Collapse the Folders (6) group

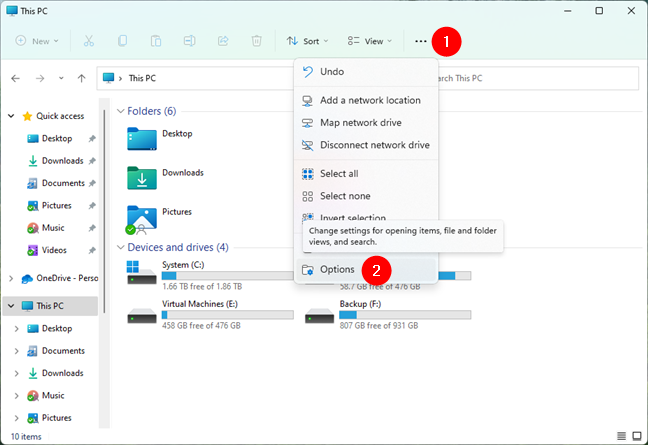point(121,111)
